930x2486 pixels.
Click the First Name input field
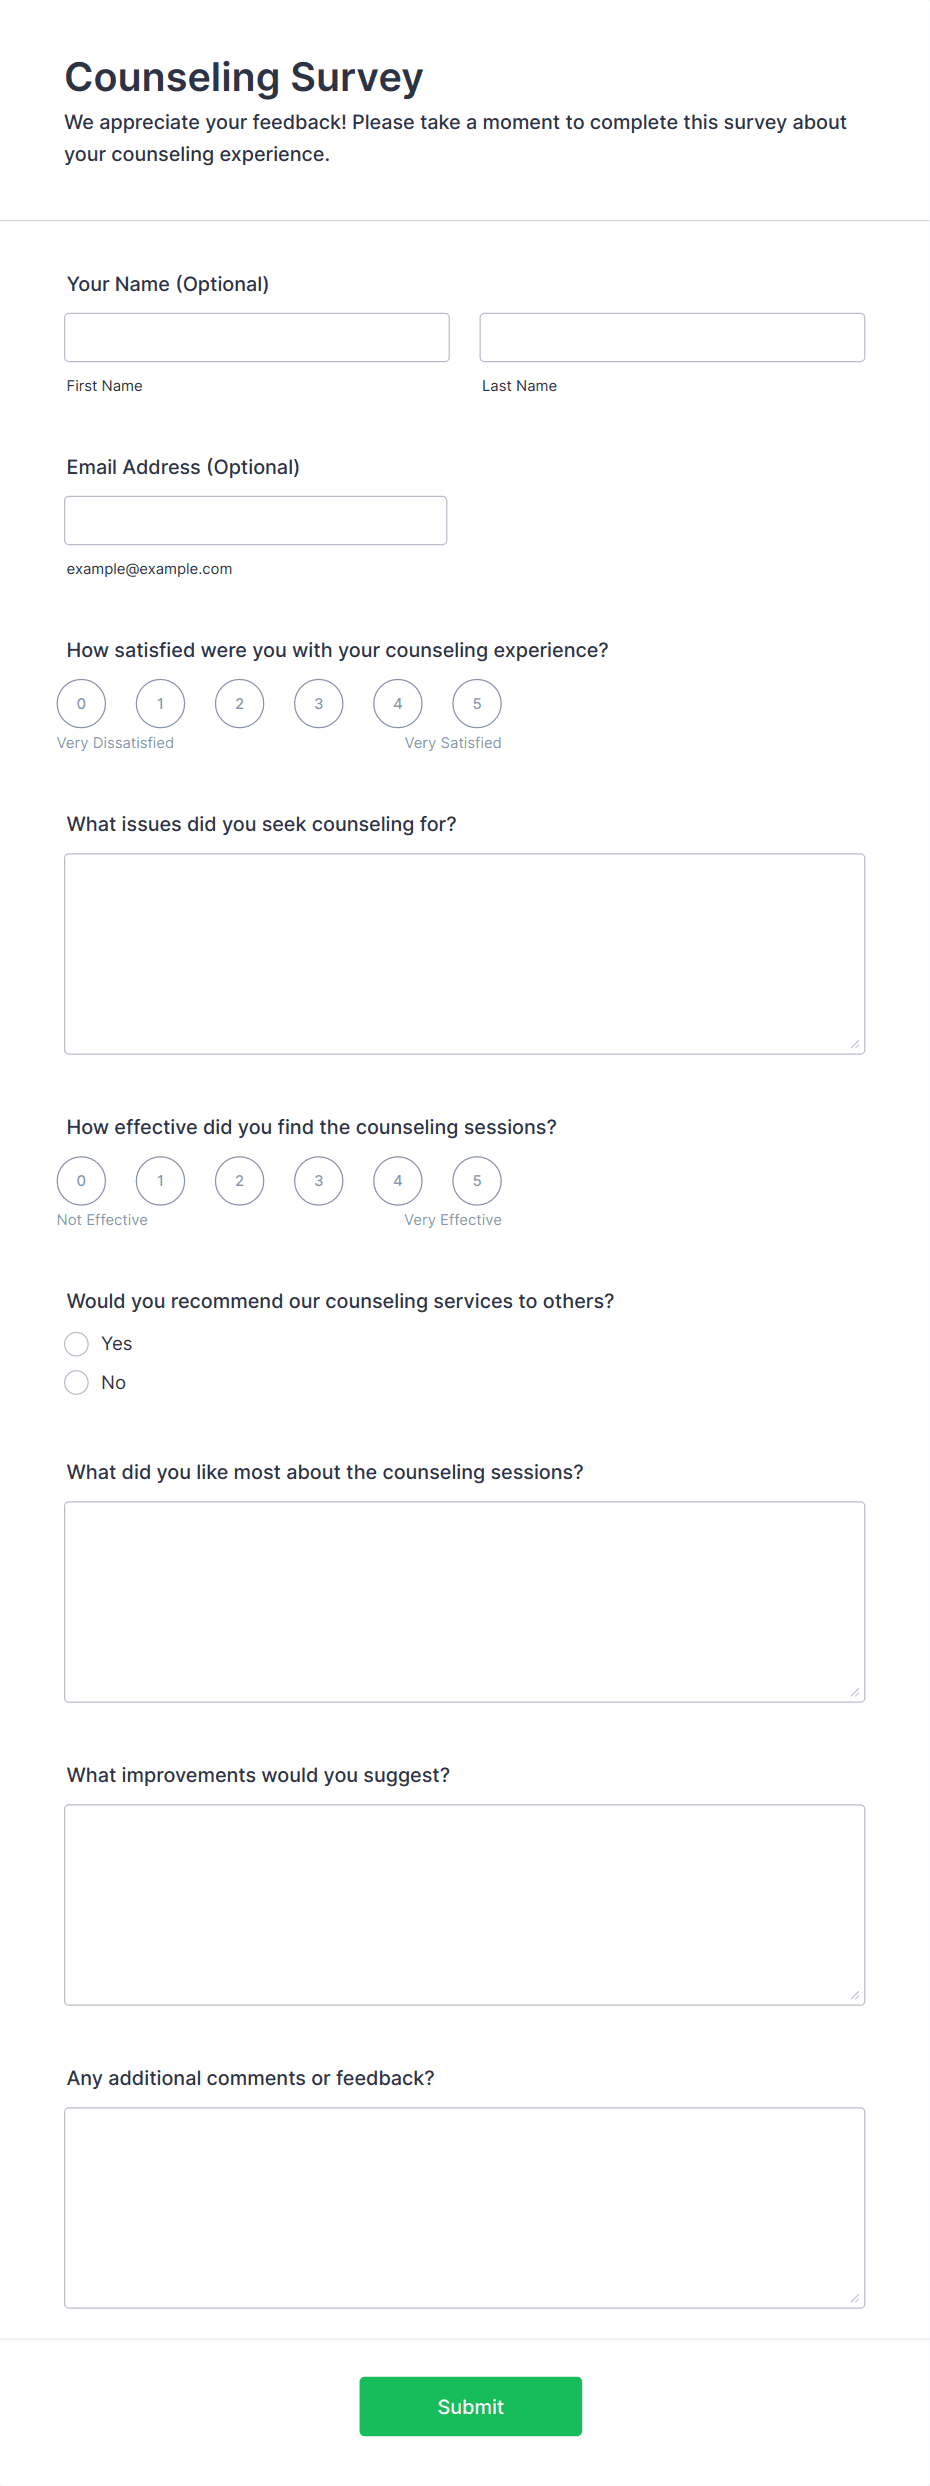(256, 336)
